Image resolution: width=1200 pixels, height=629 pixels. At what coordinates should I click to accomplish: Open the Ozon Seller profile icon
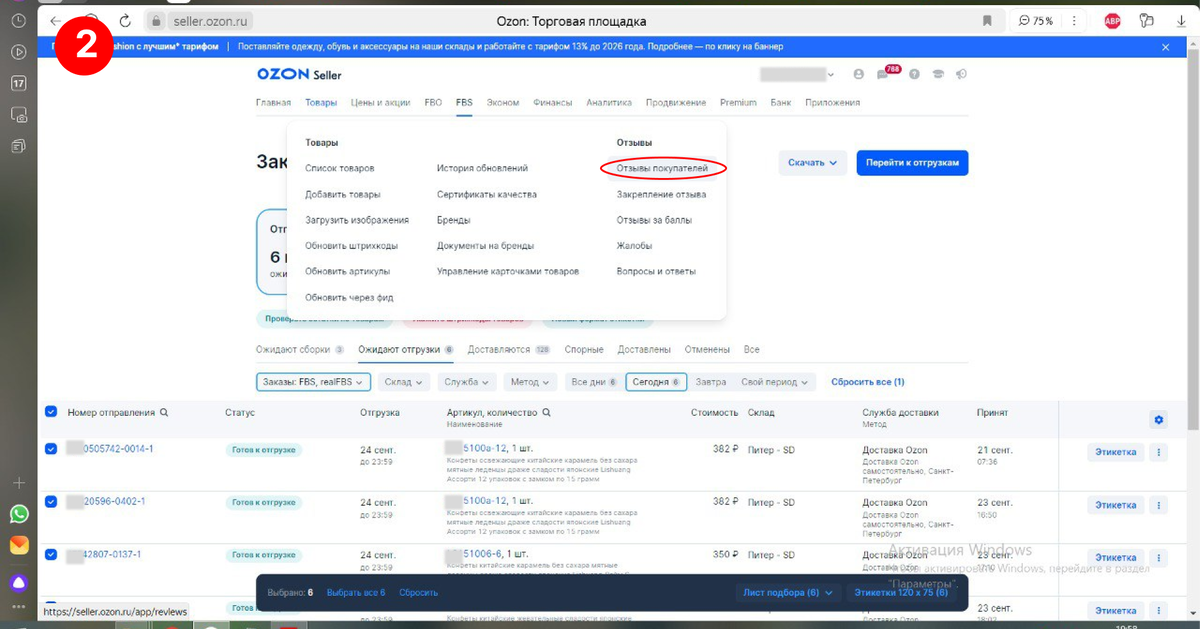858,74
